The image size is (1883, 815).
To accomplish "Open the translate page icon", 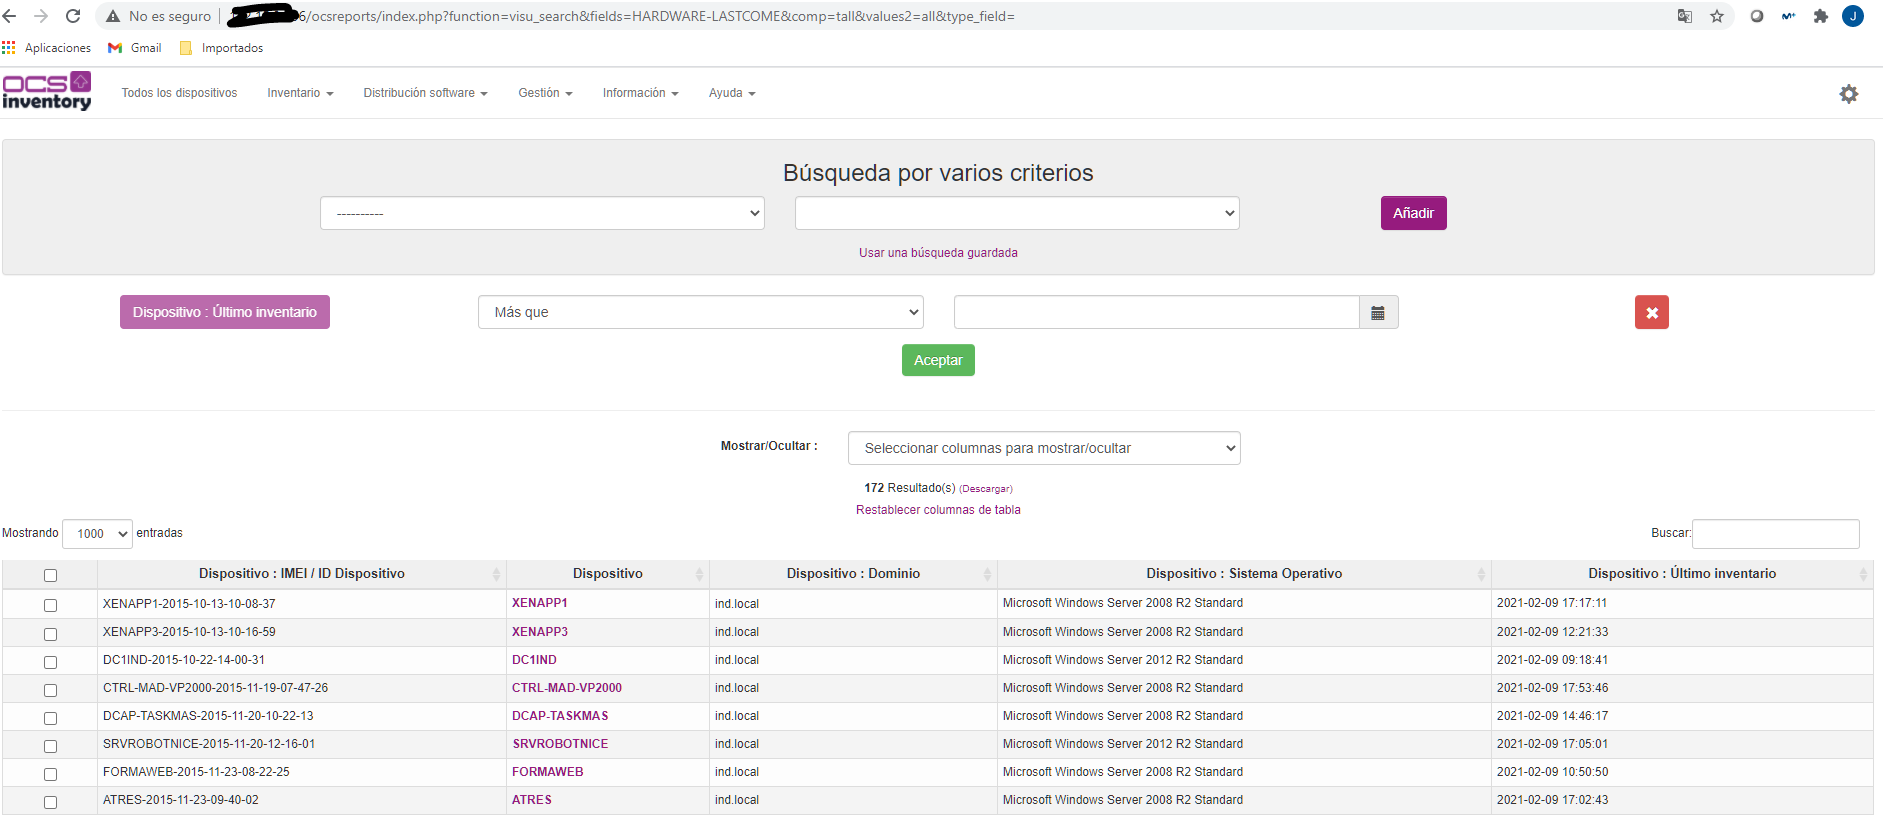I will [1685, 16].
